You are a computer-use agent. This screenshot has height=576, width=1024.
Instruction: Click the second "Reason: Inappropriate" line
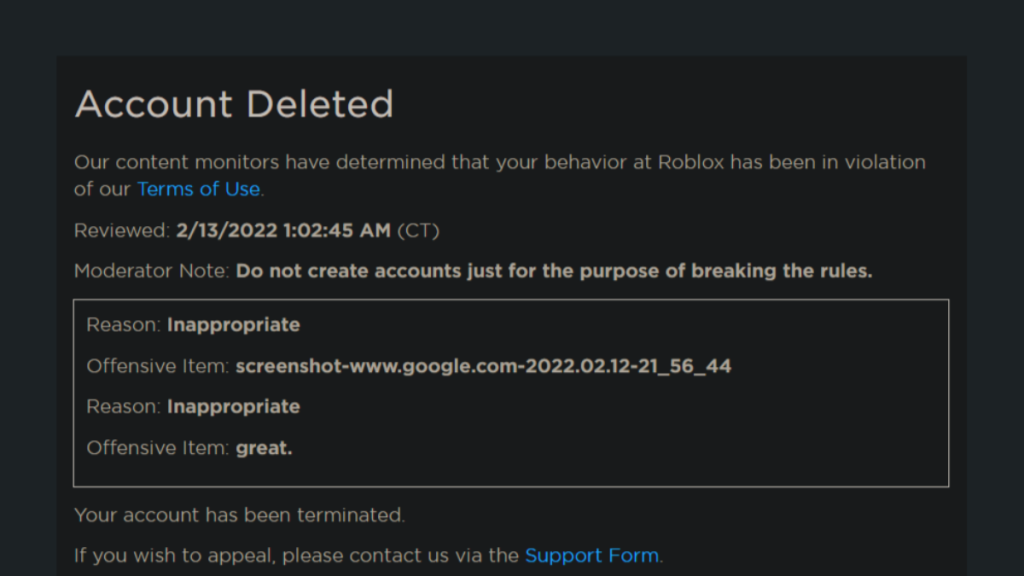click(x=193, y=407)
